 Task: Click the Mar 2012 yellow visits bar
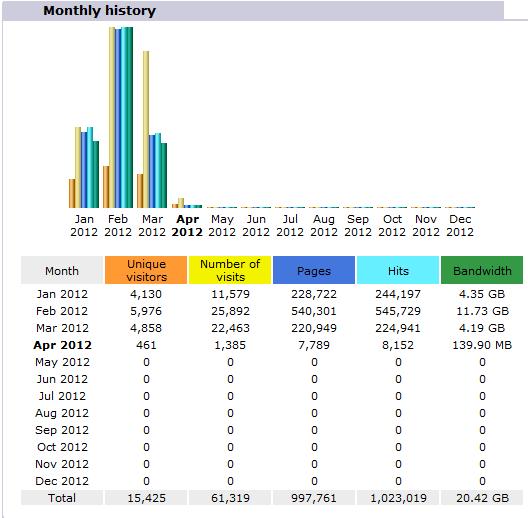click(146, 129)
